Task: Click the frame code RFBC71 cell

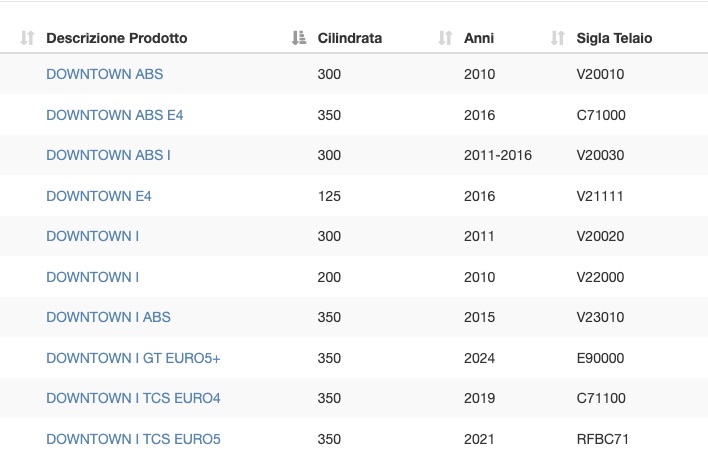Action: pos(603,439)
